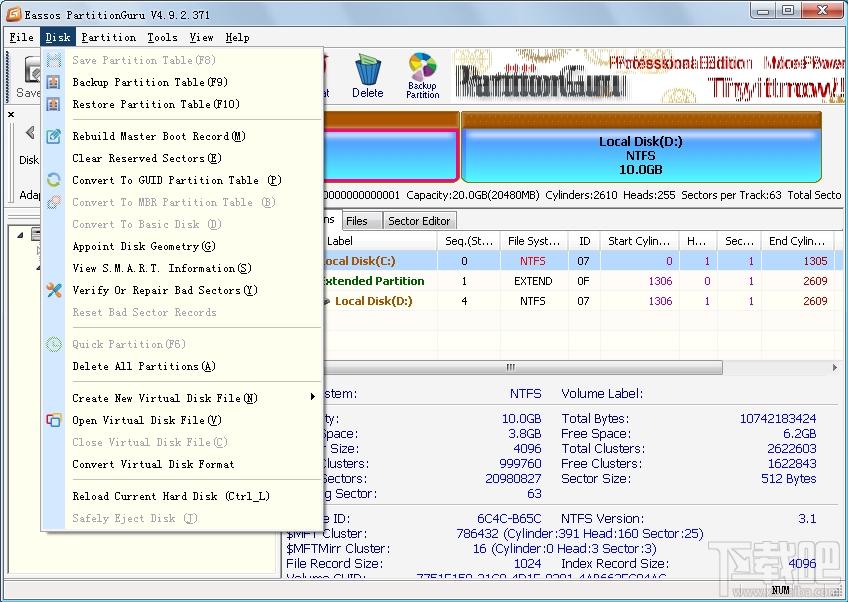Viewport: 848px width, 602px height.
Task: Click the NUM indicator in status bar
Action: tap(780, 590)
